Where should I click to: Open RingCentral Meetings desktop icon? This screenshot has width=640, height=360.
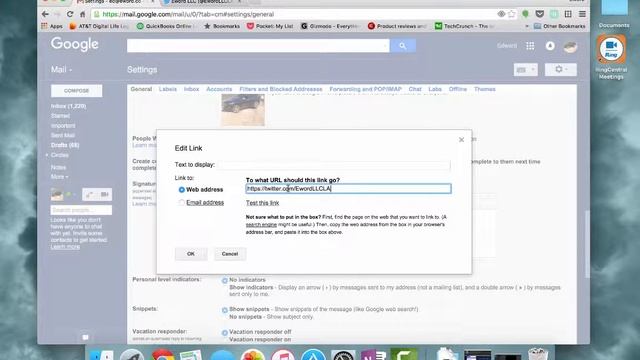click(x=611, y=57)
